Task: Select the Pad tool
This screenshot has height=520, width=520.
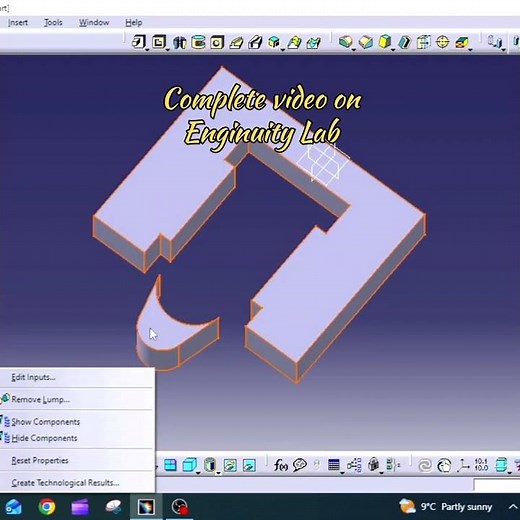Action: [x=138, y=42]
